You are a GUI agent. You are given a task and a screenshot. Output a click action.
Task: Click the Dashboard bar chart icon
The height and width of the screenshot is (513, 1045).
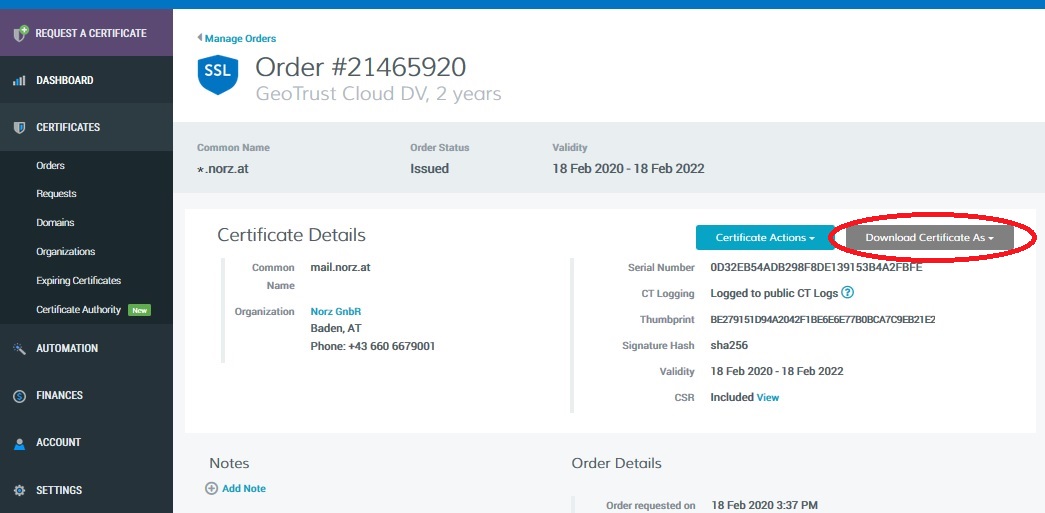coord(19,81)
